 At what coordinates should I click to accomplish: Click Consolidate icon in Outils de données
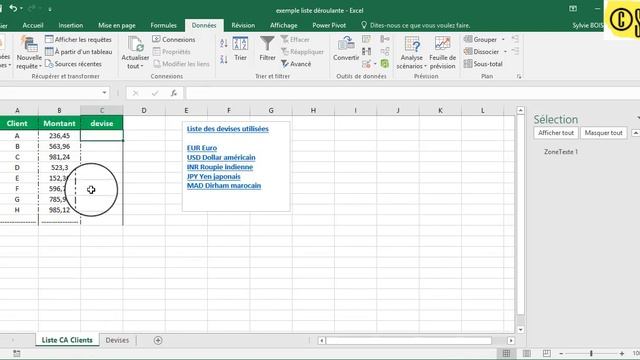[384, 39]
